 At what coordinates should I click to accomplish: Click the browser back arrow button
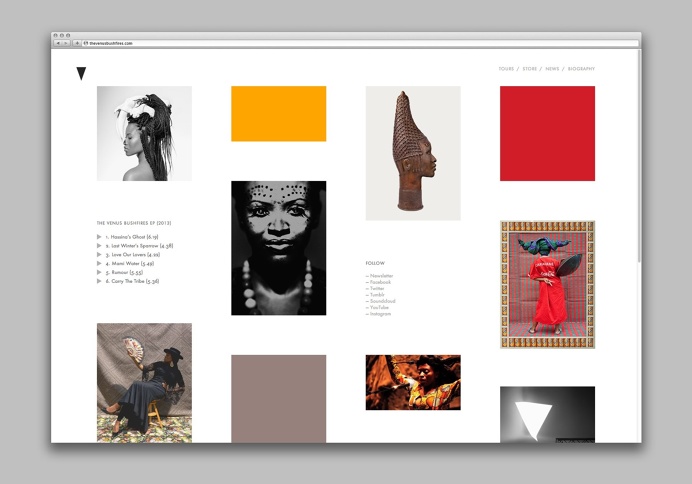pyautogui.click(x=58, y=43)
